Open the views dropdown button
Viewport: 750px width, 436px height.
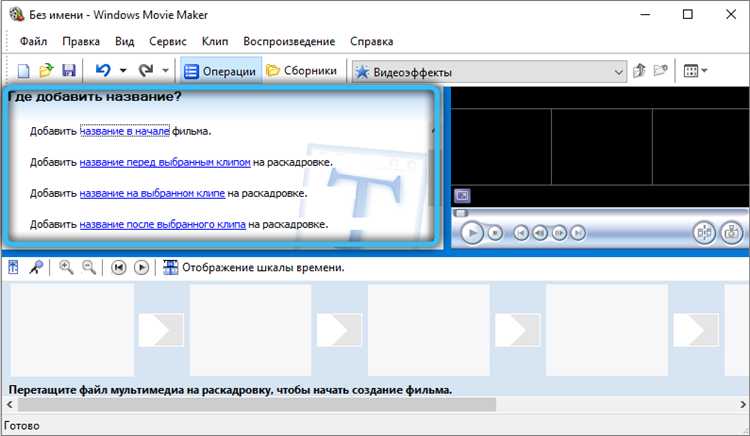[x=695, y=71]
